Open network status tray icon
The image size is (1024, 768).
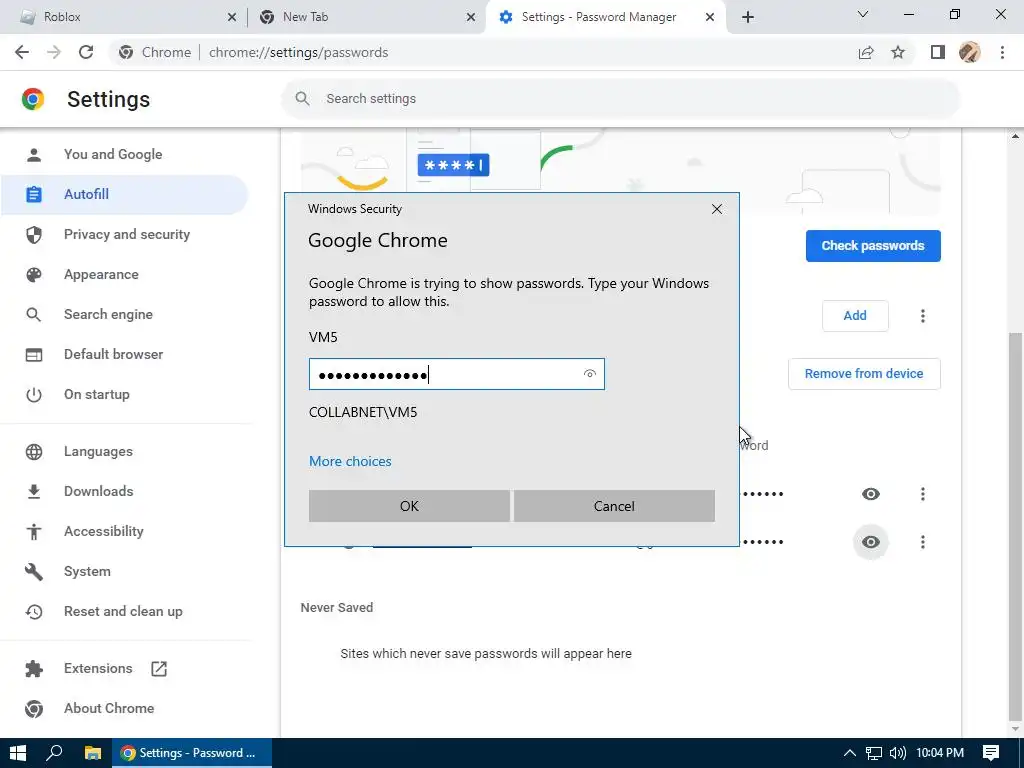[x=874, y=753]
